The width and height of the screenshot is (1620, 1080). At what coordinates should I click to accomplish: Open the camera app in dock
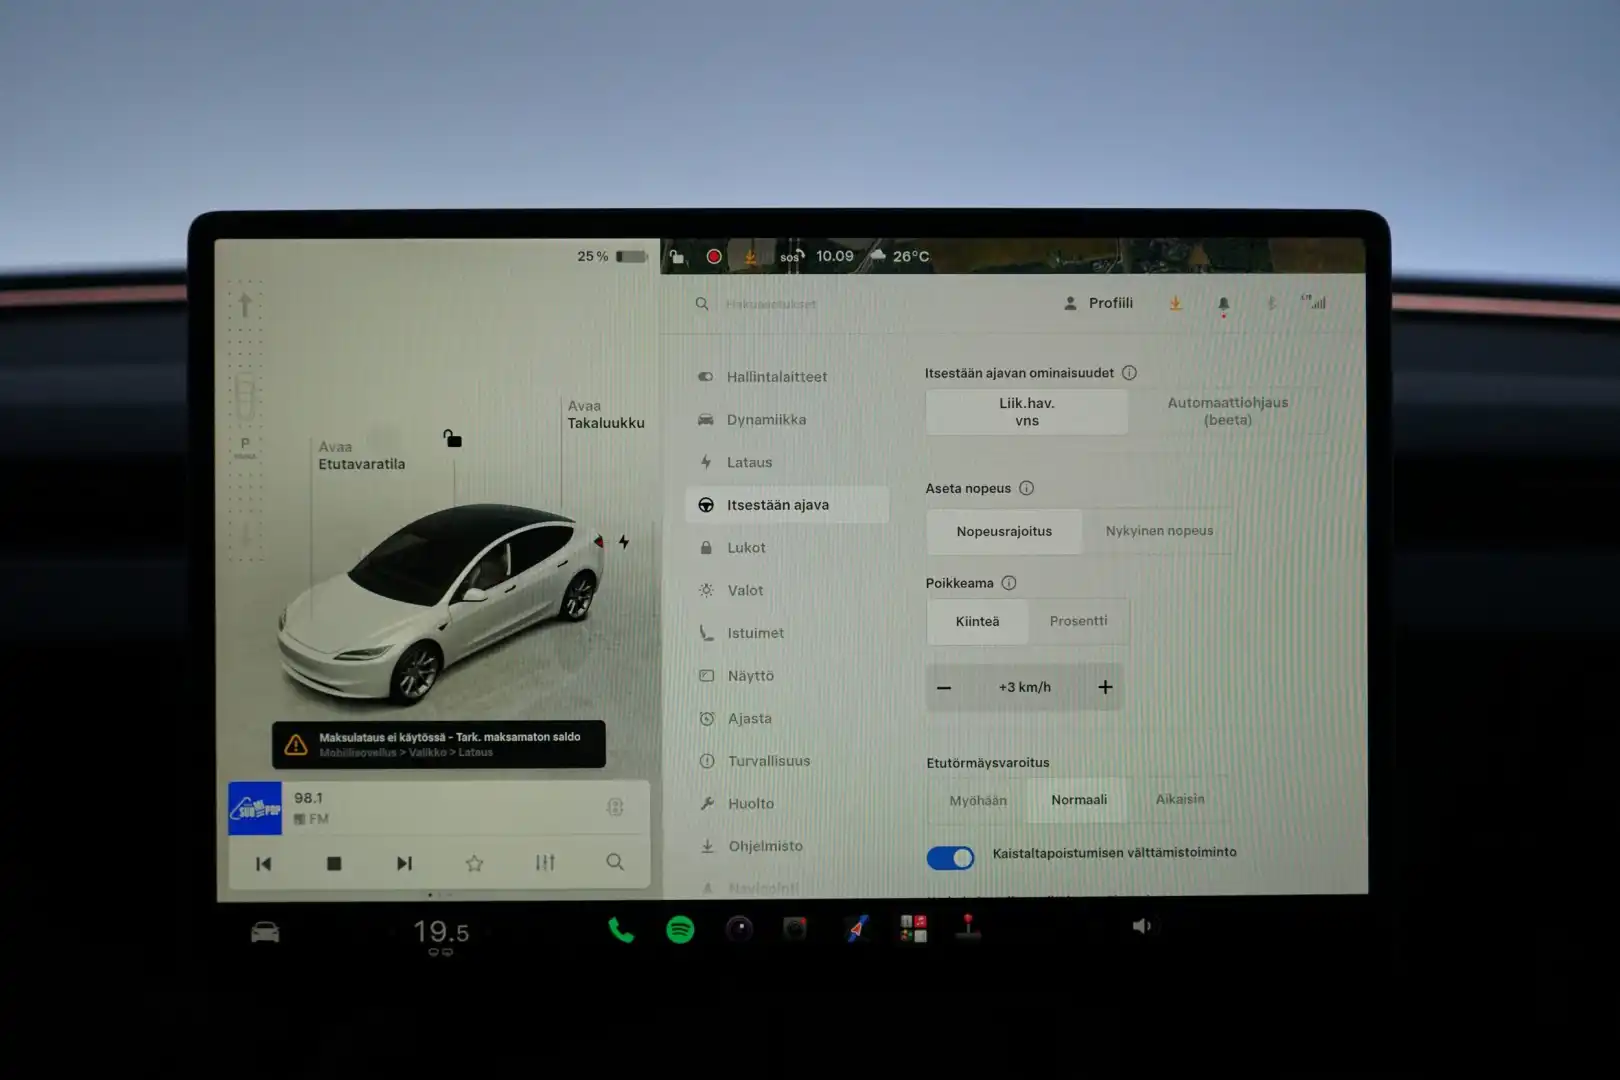click(x=739, y=929)
